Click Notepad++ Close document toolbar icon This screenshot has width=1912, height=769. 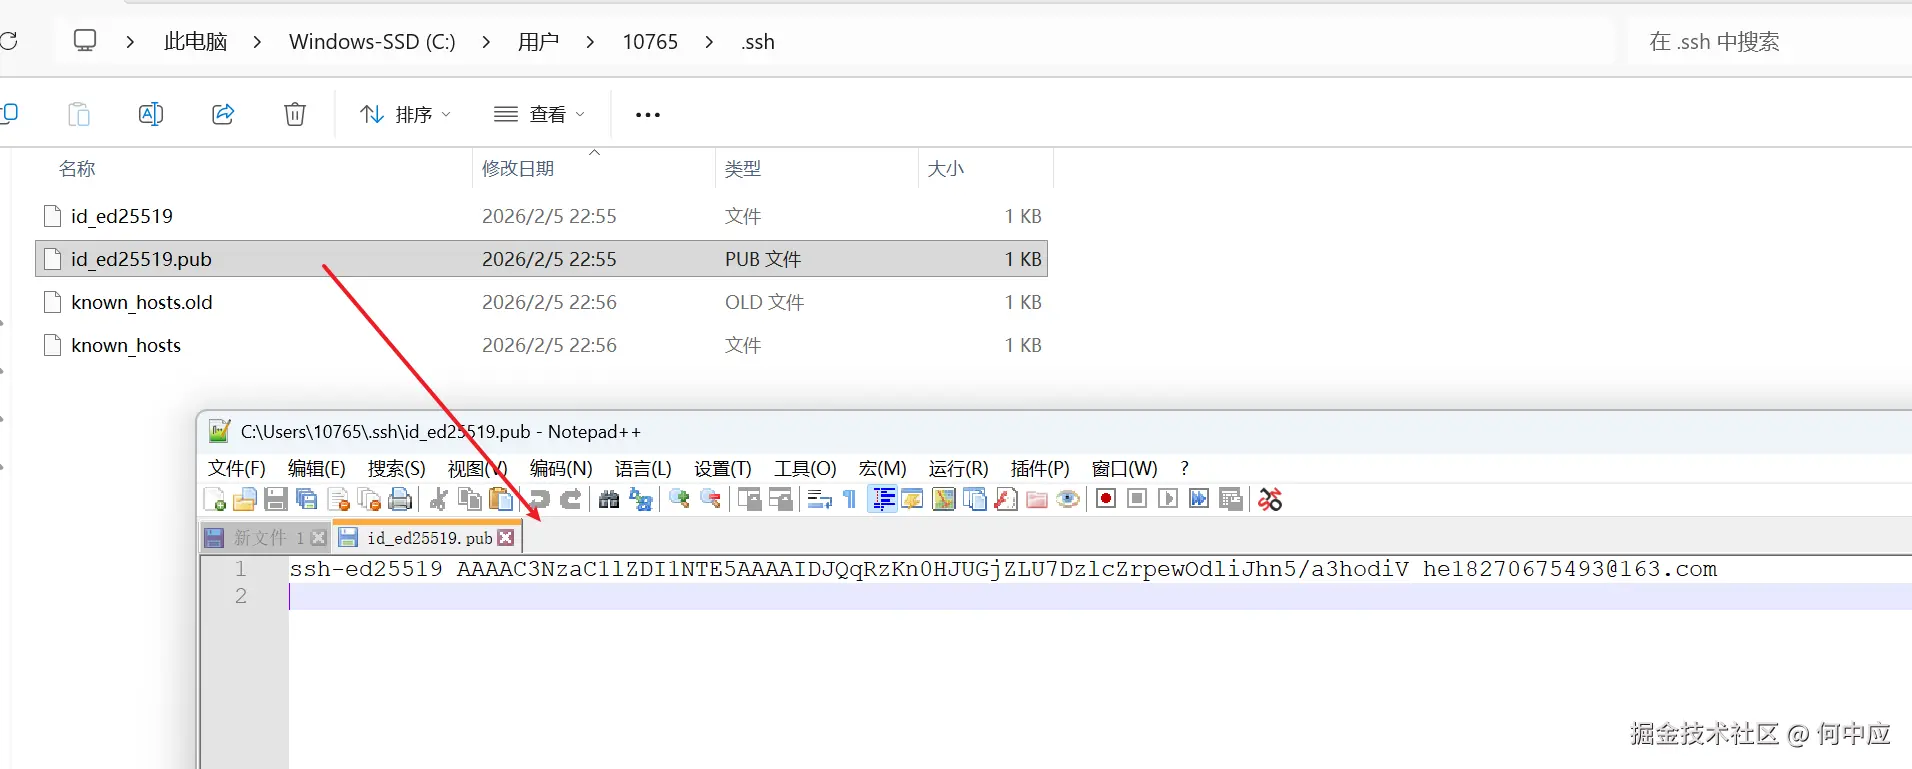pos(339,499)
